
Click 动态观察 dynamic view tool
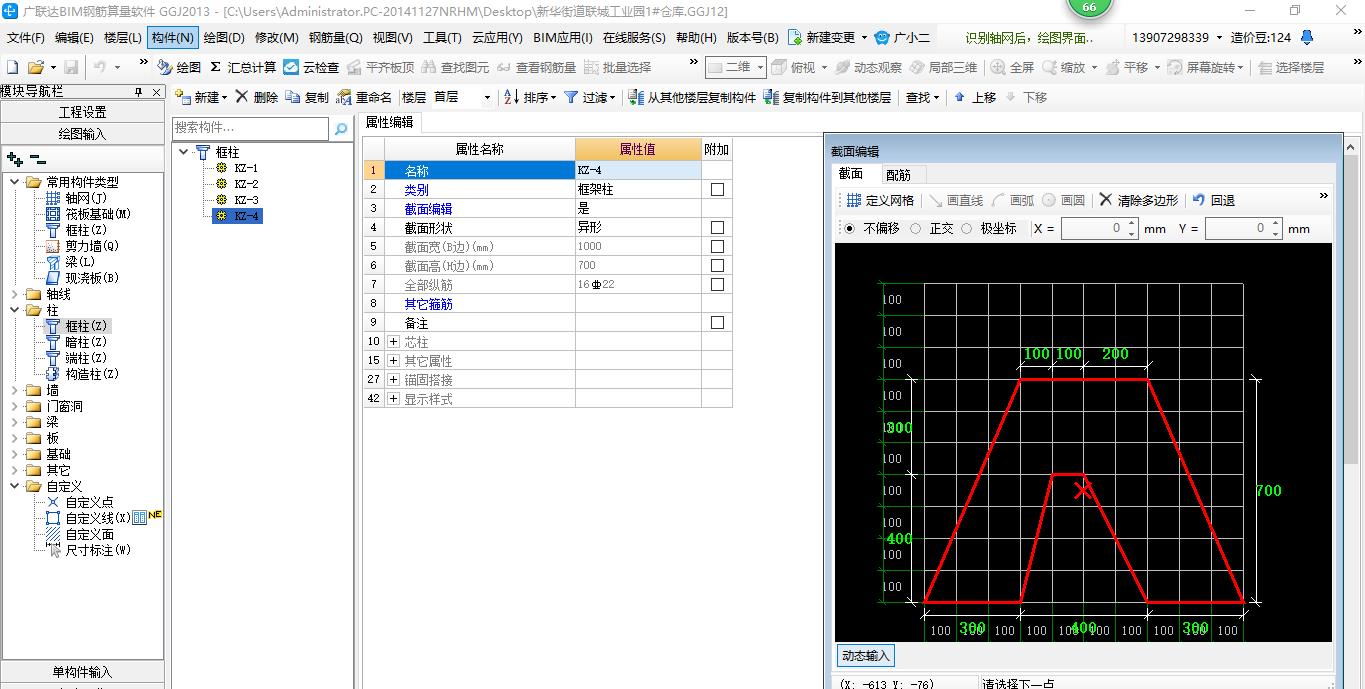pyautogui.click(x=868, y=67)
